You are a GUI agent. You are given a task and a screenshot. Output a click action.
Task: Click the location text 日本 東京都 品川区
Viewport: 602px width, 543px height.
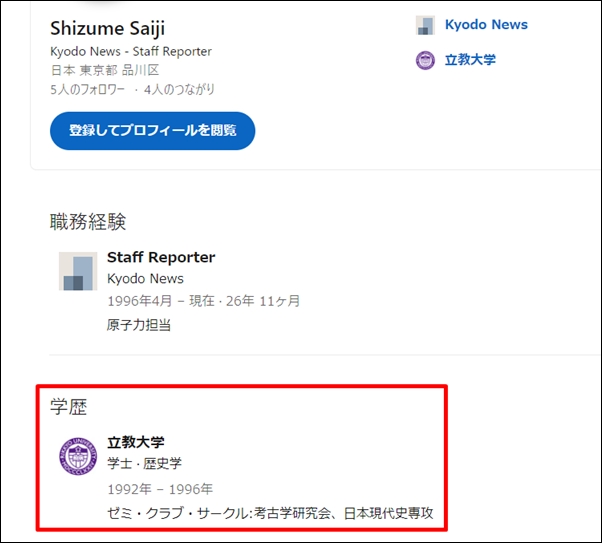click(x=105, y=70)
